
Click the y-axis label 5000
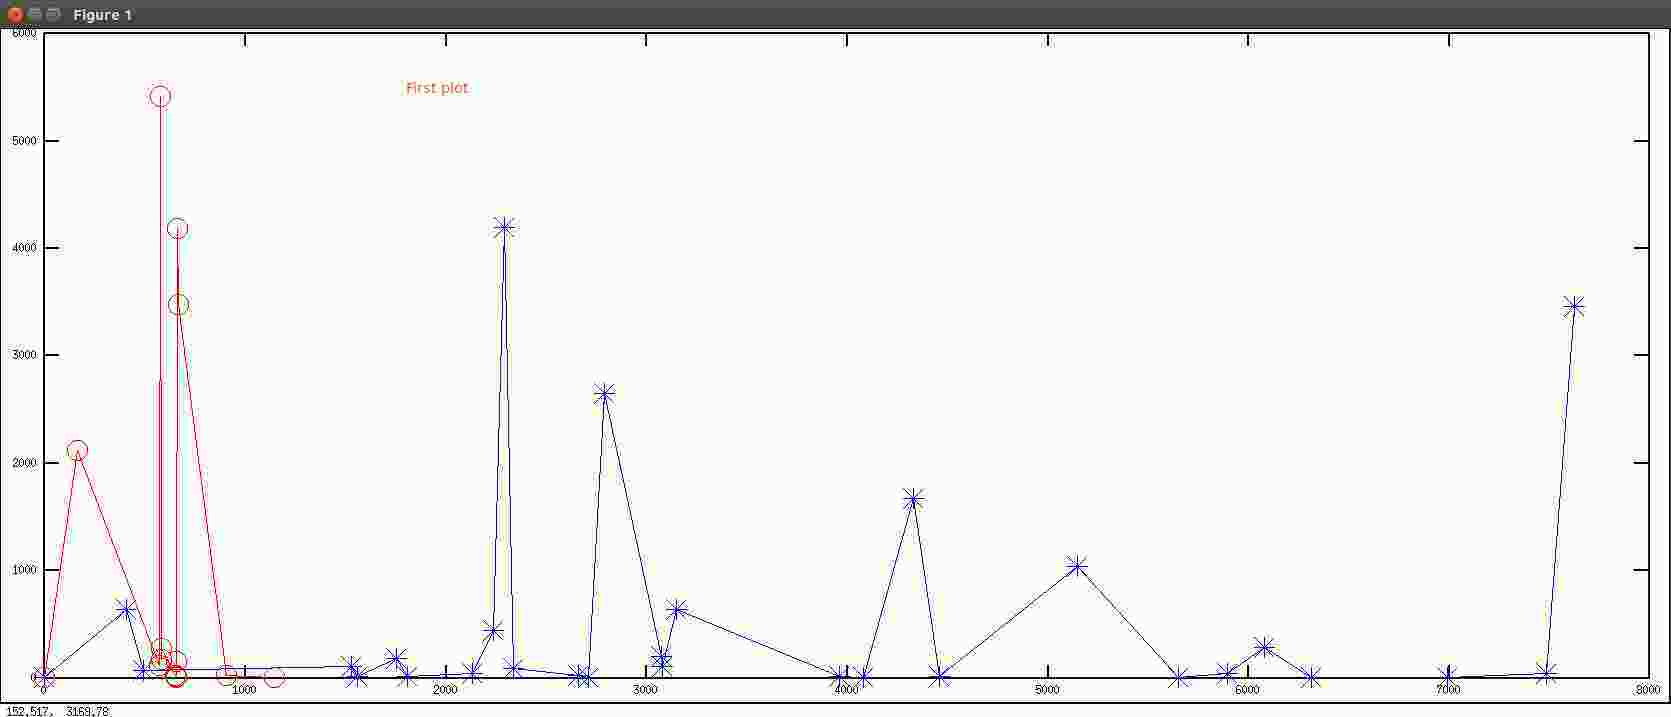(x=24, y=141)
